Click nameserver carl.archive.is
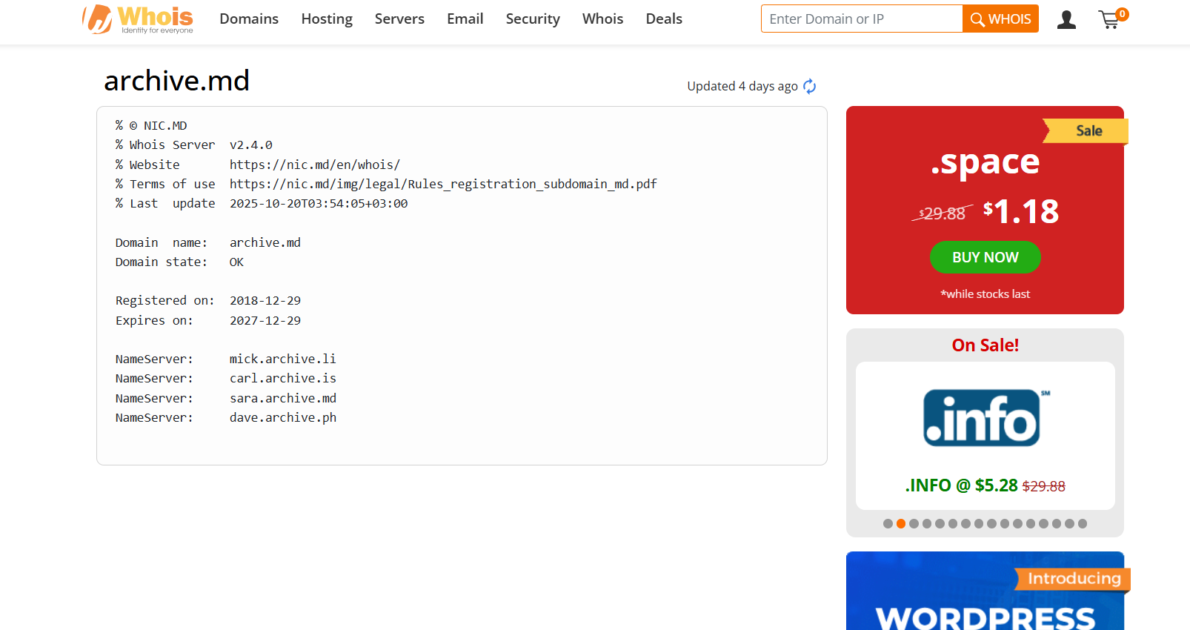This screenshot has width=1190, height=630. [x=282, y=378]
